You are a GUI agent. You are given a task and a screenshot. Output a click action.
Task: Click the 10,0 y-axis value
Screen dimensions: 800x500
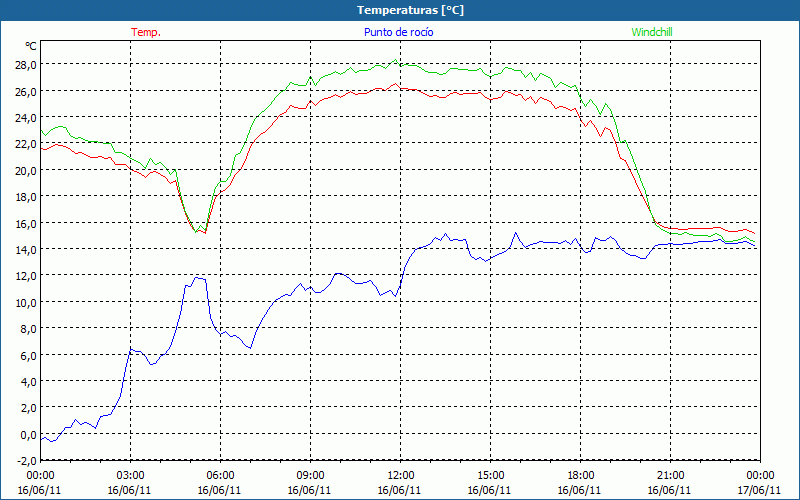(x=26, y=303)
